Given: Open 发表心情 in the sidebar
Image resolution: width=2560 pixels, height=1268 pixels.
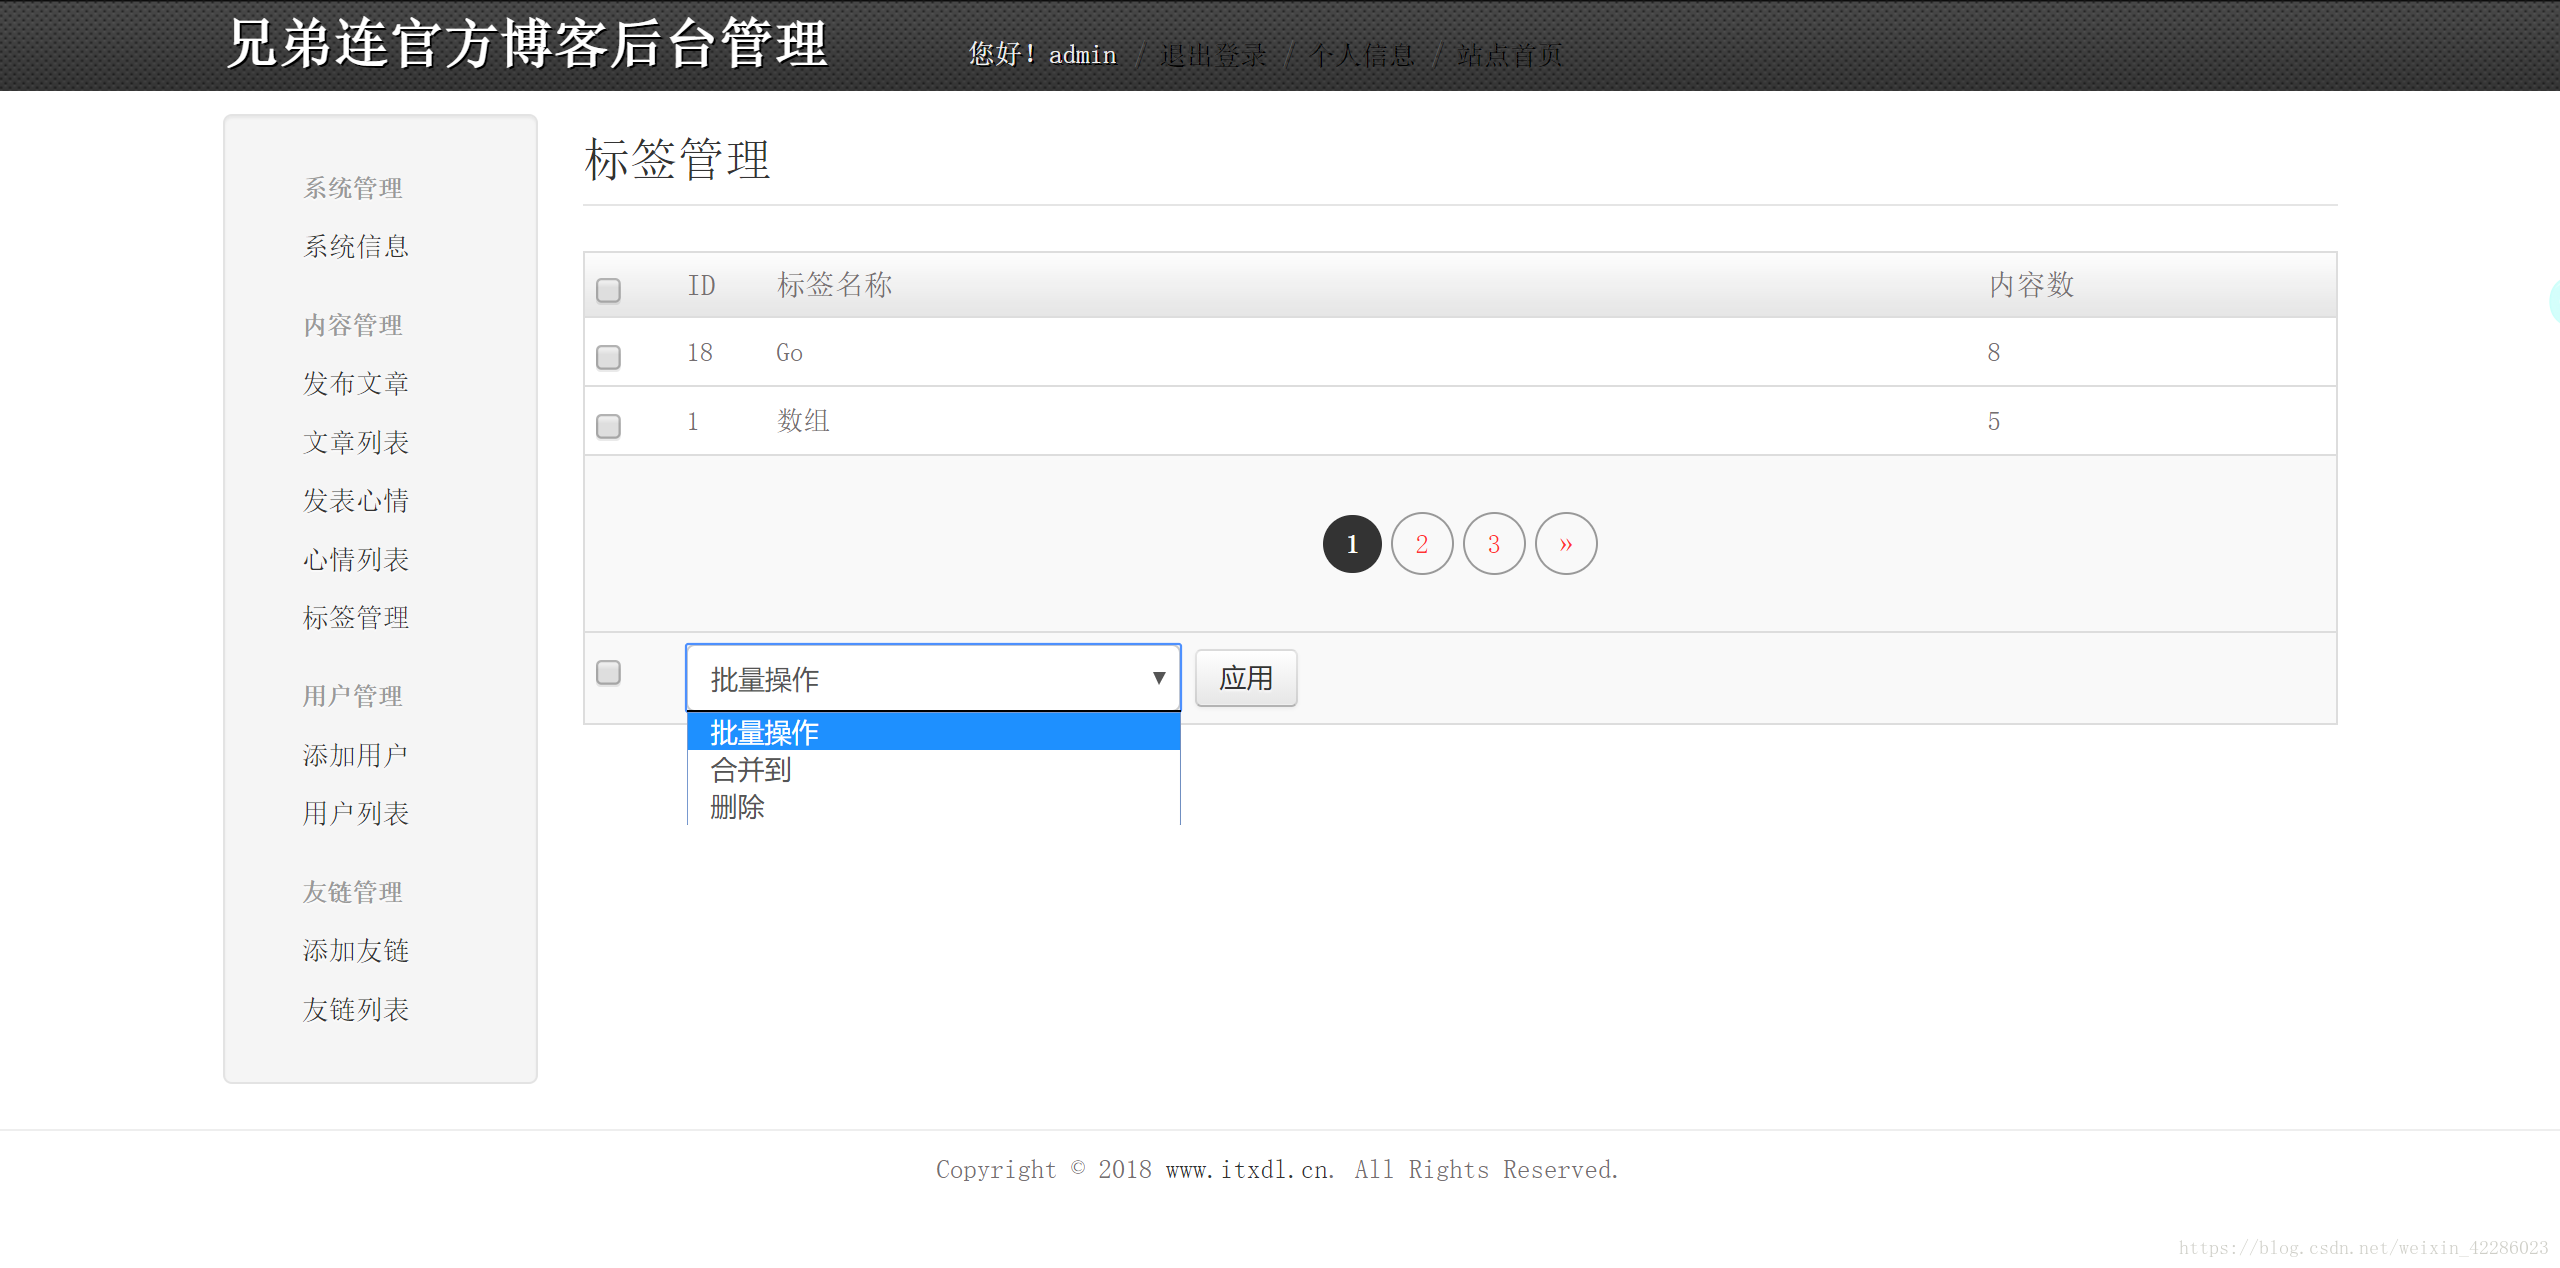Looking at the screenshot, I should click(356, 500).
